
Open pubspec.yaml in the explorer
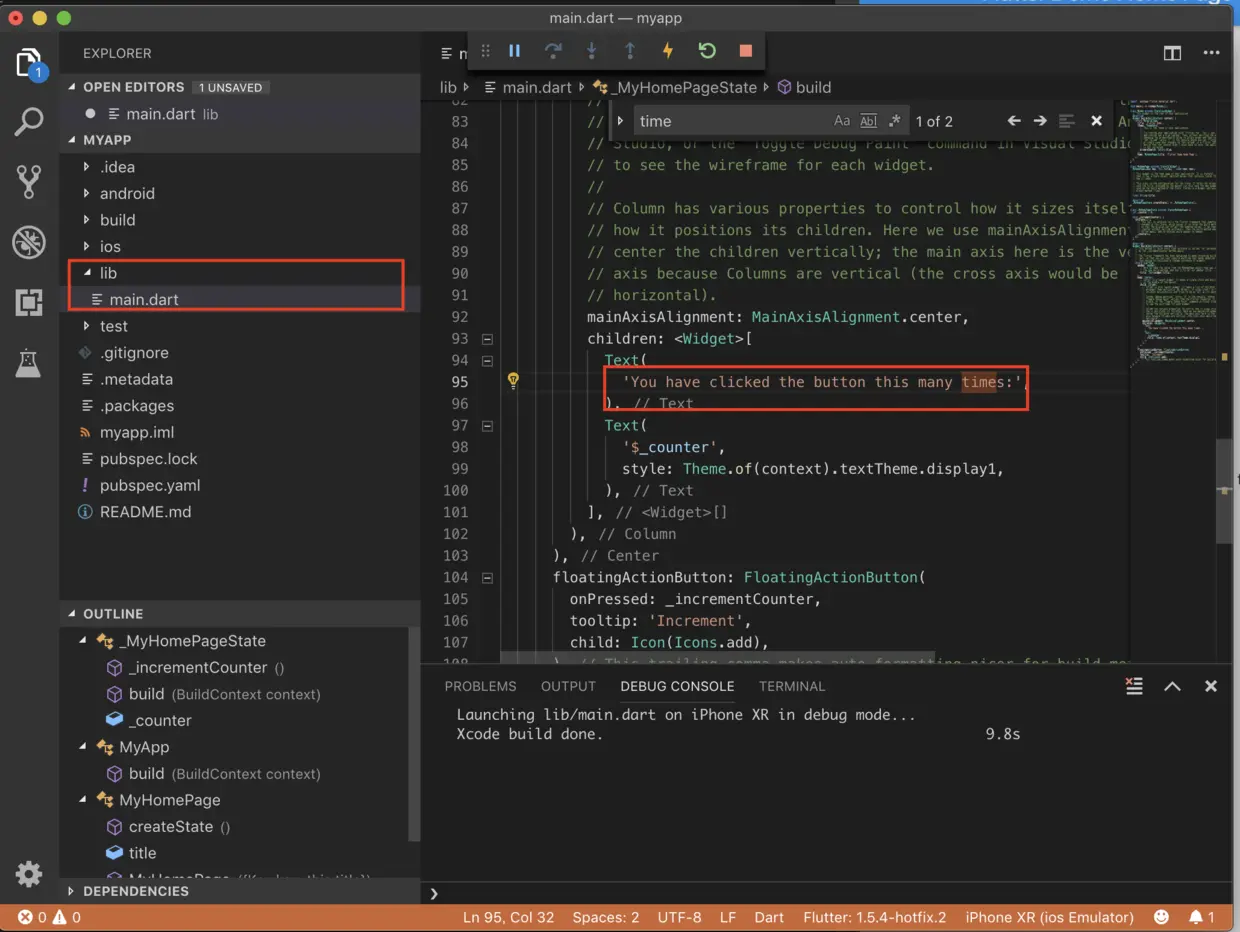pos(150,485)
